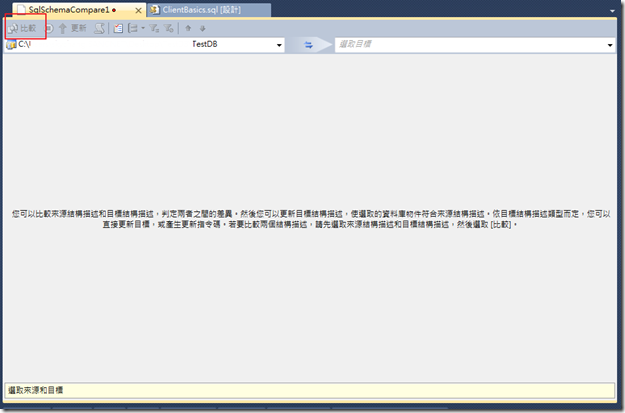Switch to the ClientBasics.sql [設計] tab
The width and height of the screenshot is (625, 413).
(209, 10)
